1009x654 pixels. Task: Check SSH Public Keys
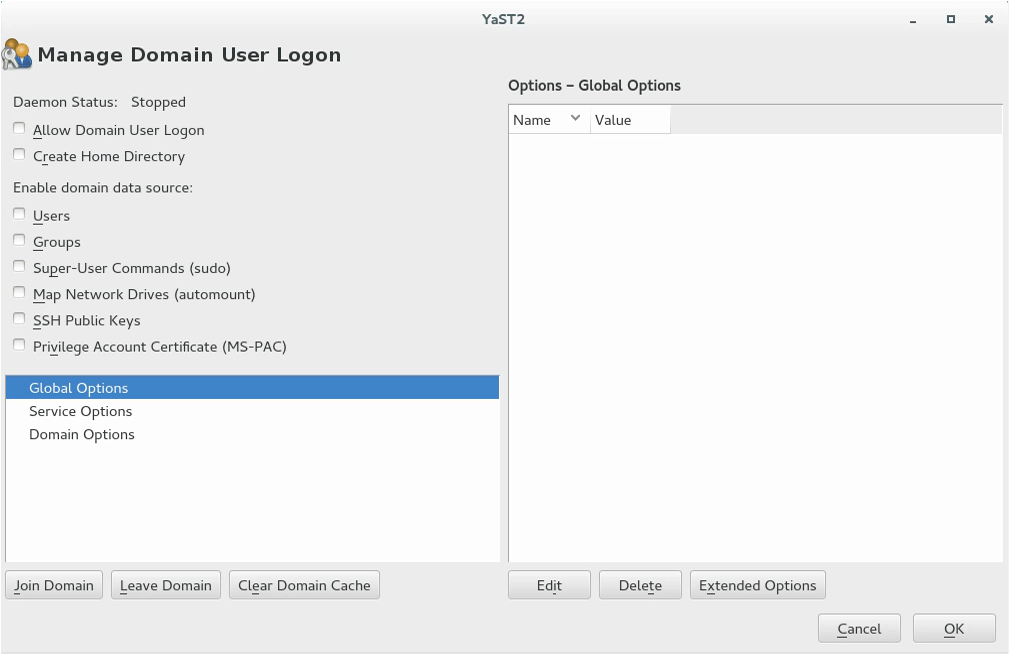(x=18, y=319)
